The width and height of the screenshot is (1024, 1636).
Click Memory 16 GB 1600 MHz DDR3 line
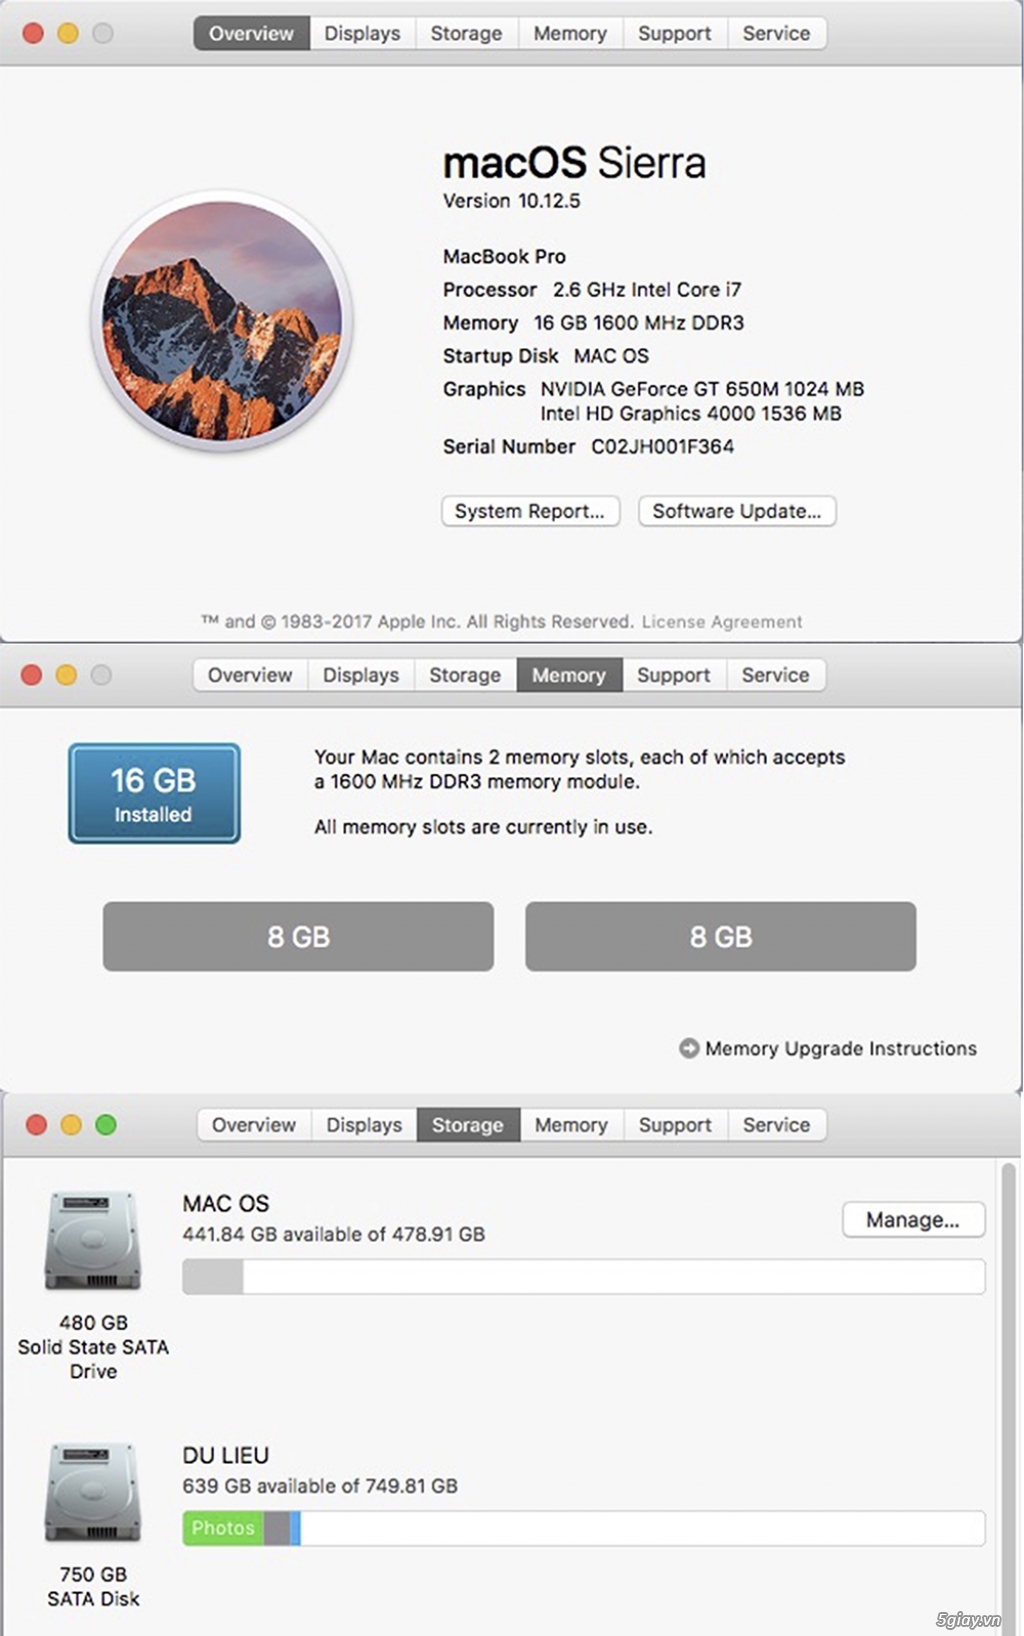tap(593, 323)
